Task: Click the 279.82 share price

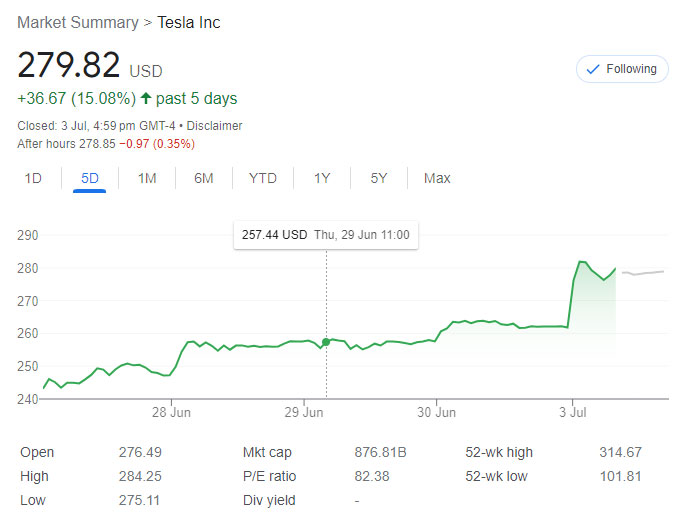Action: pos(69,65)
